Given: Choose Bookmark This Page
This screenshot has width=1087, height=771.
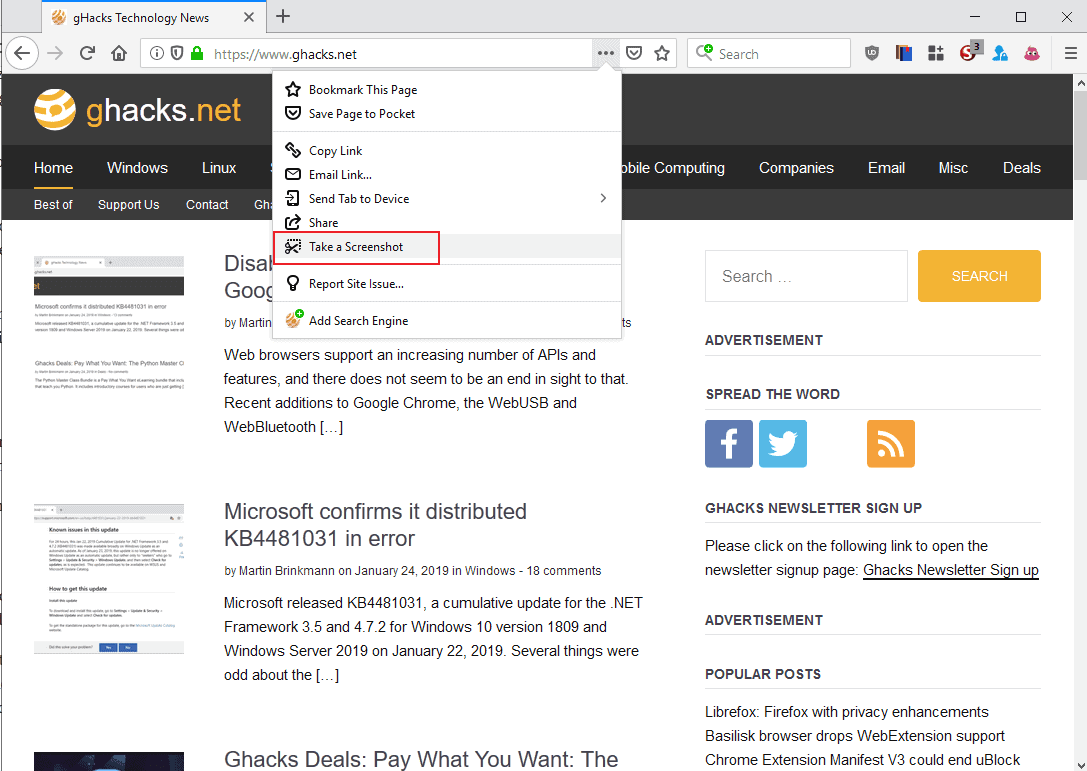Looking at the screenshot, I should click(x=446, y=89).
